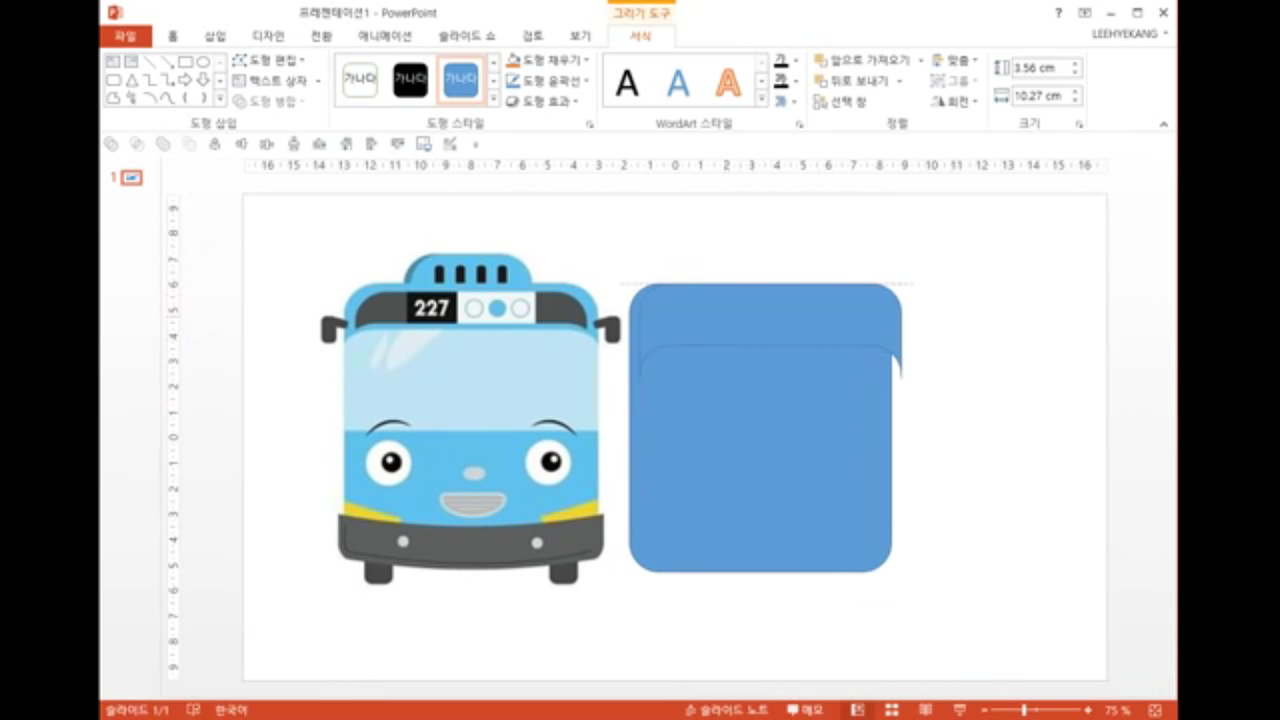Open the spell check icon in the status bar
This screenshot has width=1280, height=720.
tap(193, 710)
